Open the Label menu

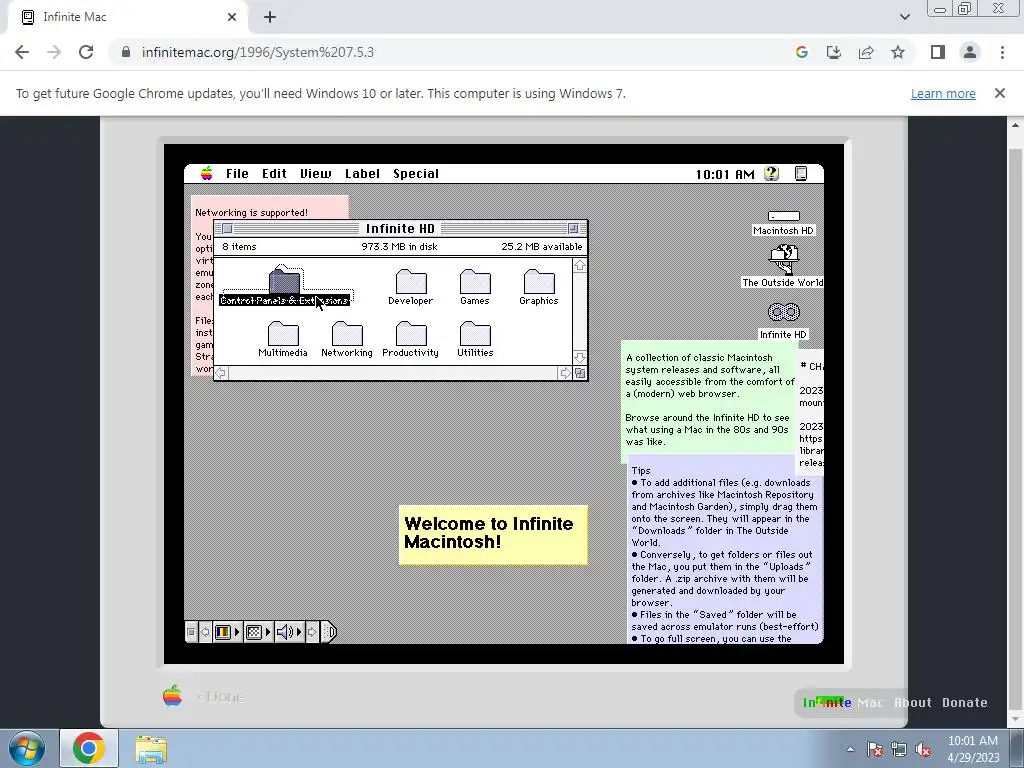(x=362, y=174)
